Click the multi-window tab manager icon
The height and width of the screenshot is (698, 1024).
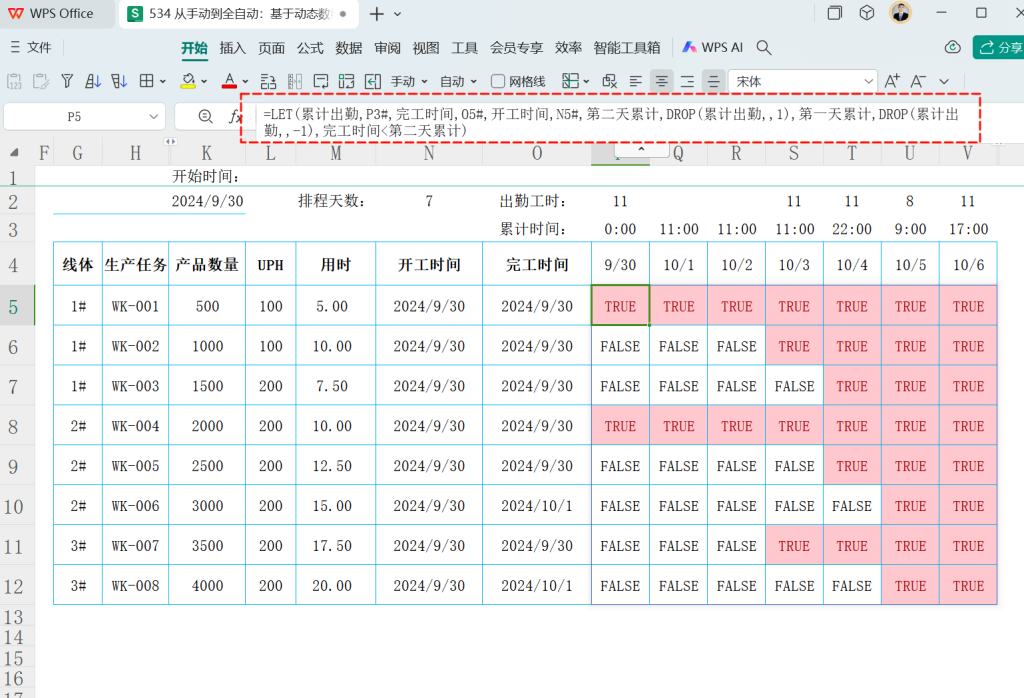coord(835,12)
